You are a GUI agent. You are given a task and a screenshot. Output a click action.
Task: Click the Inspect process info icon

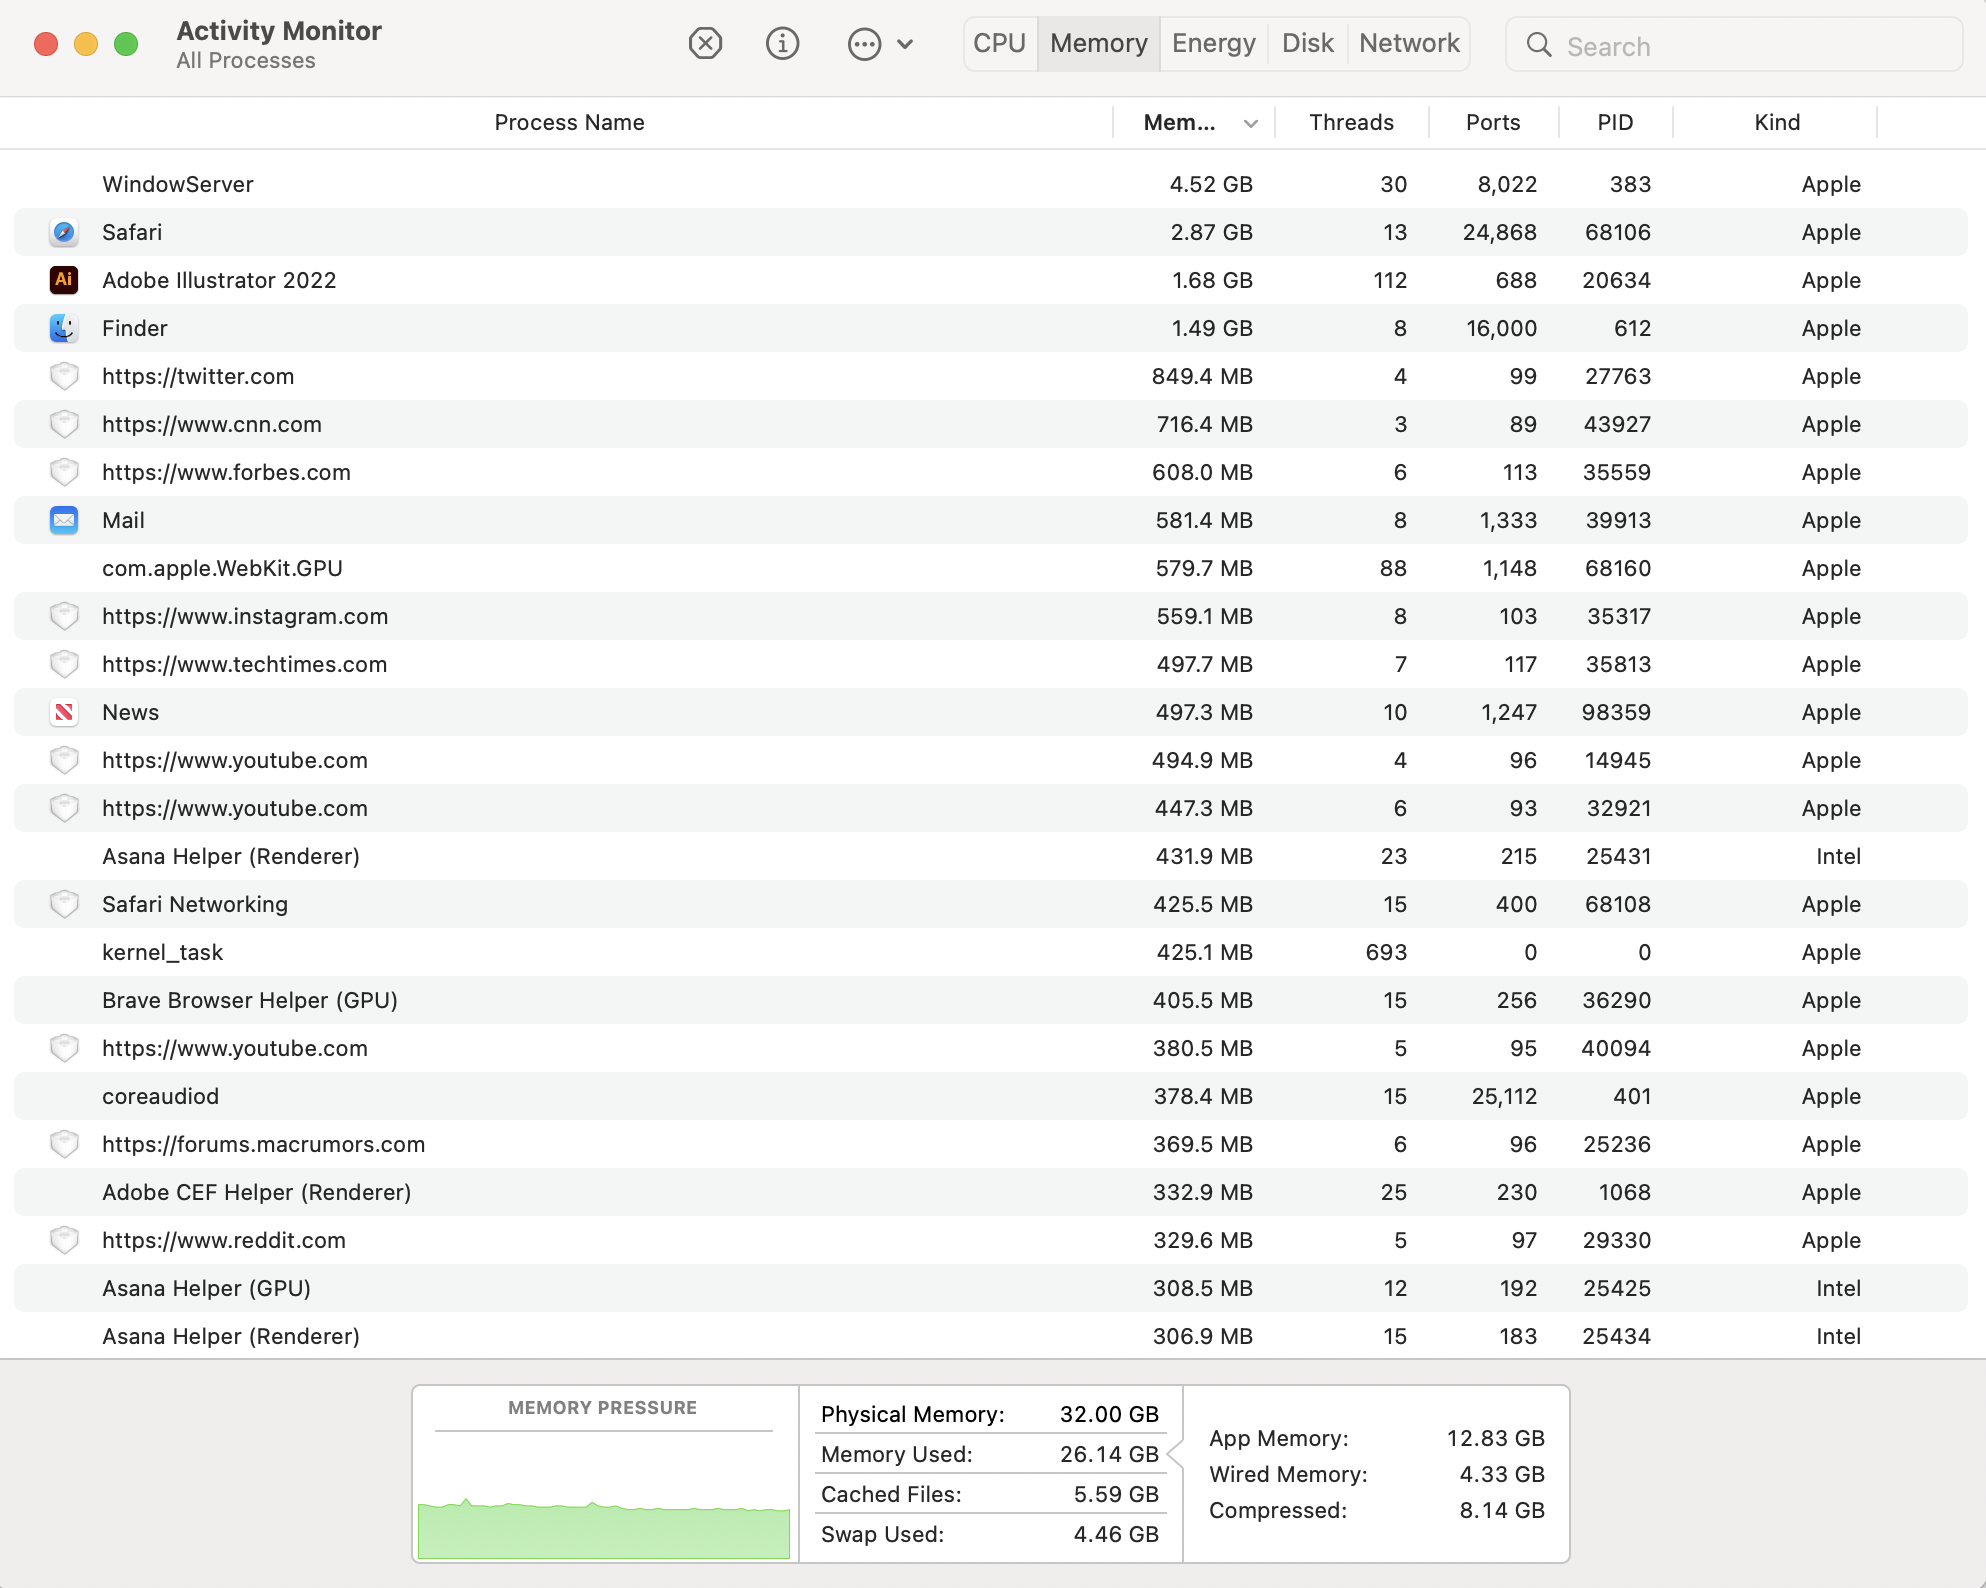tap(782, 44)
